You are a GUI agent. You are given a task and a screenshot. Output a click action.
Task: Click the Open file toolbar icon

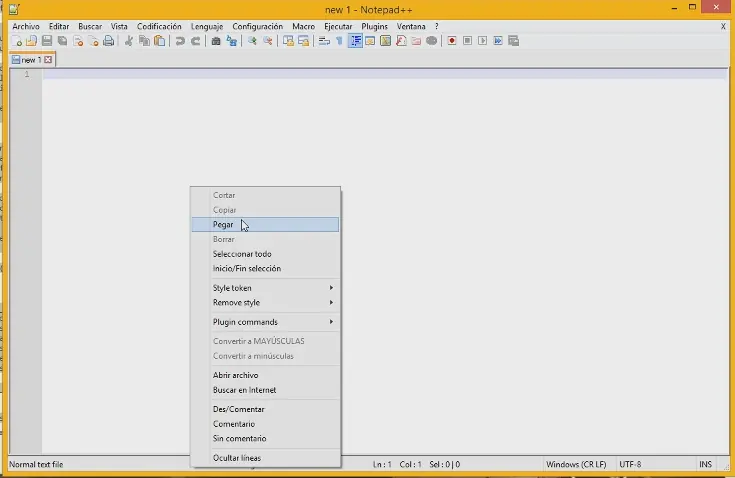click(31, 41)
